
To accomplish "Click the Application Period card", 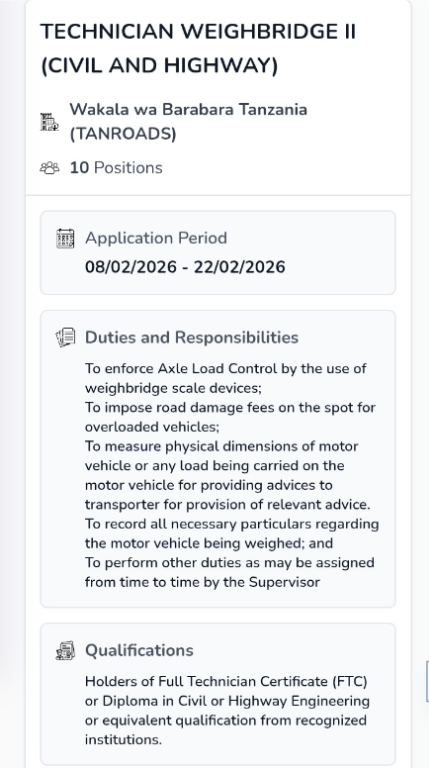I will (218, 253).
